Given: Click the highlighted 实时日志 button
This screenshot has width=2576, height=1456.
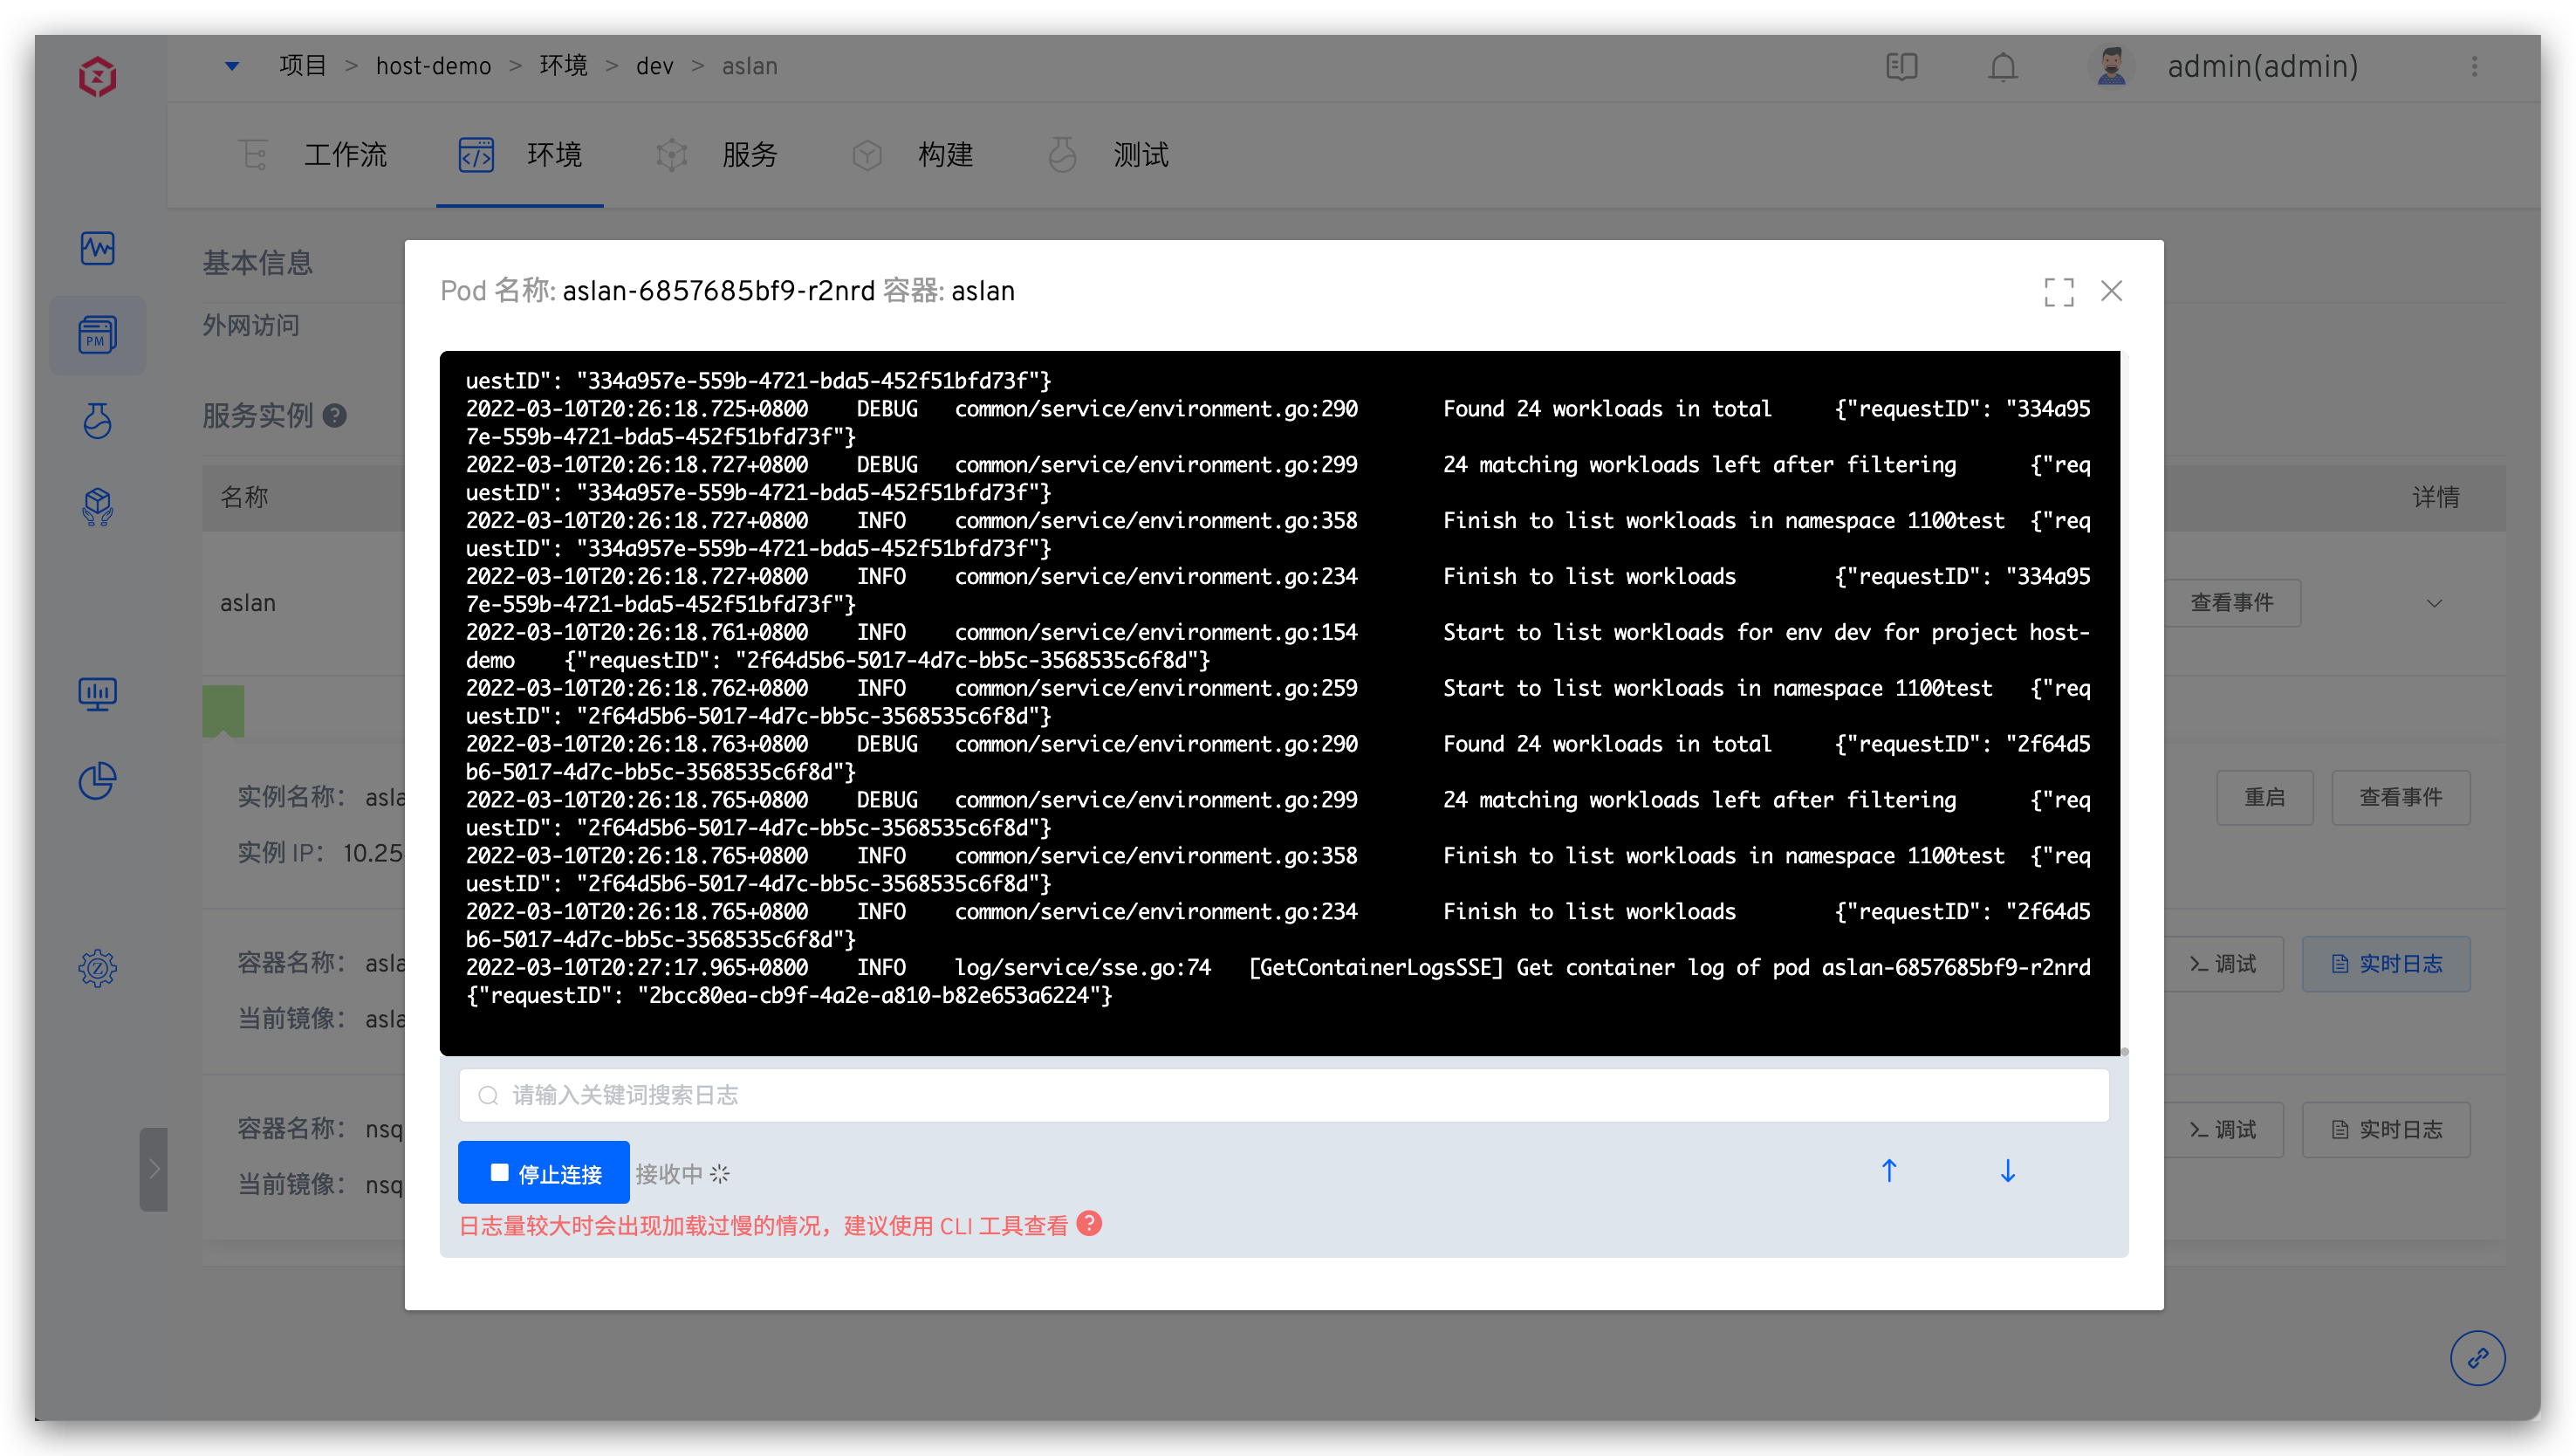Looking at the screenshot, I should pyautogui.click(x=2386, y=964).
